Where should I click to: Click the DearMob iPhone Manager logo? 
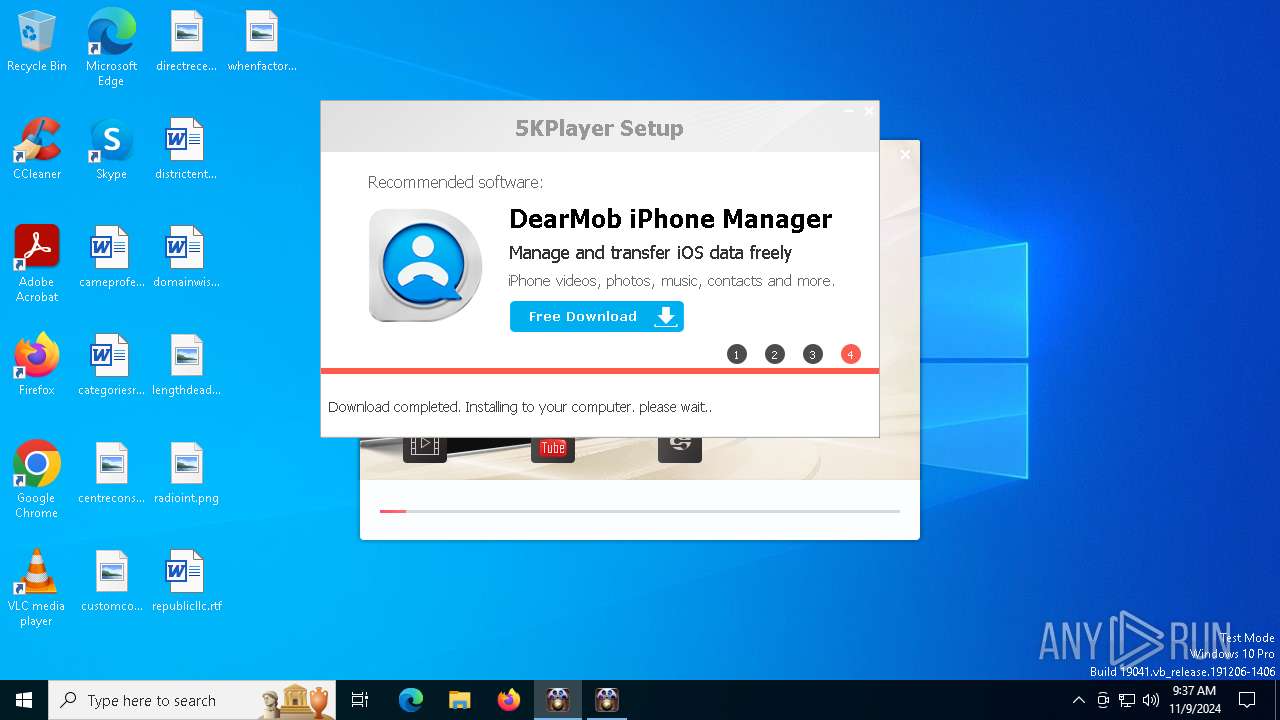click(x=425, y=265)
